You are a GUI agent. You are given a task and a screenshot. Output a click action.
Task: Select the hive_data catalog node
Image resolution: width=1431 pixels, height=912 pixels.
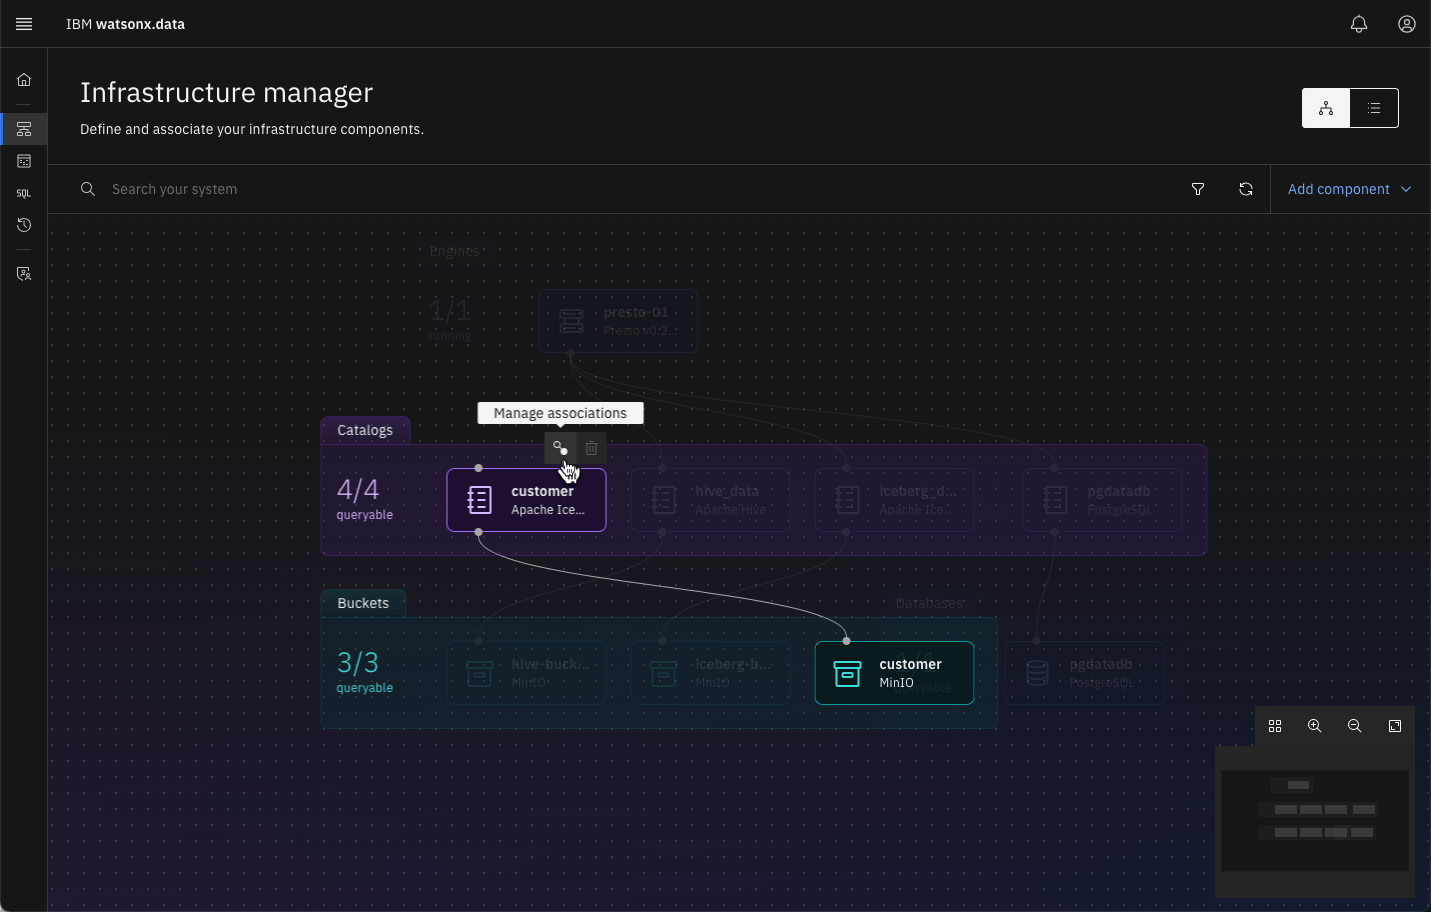(710, 500)
